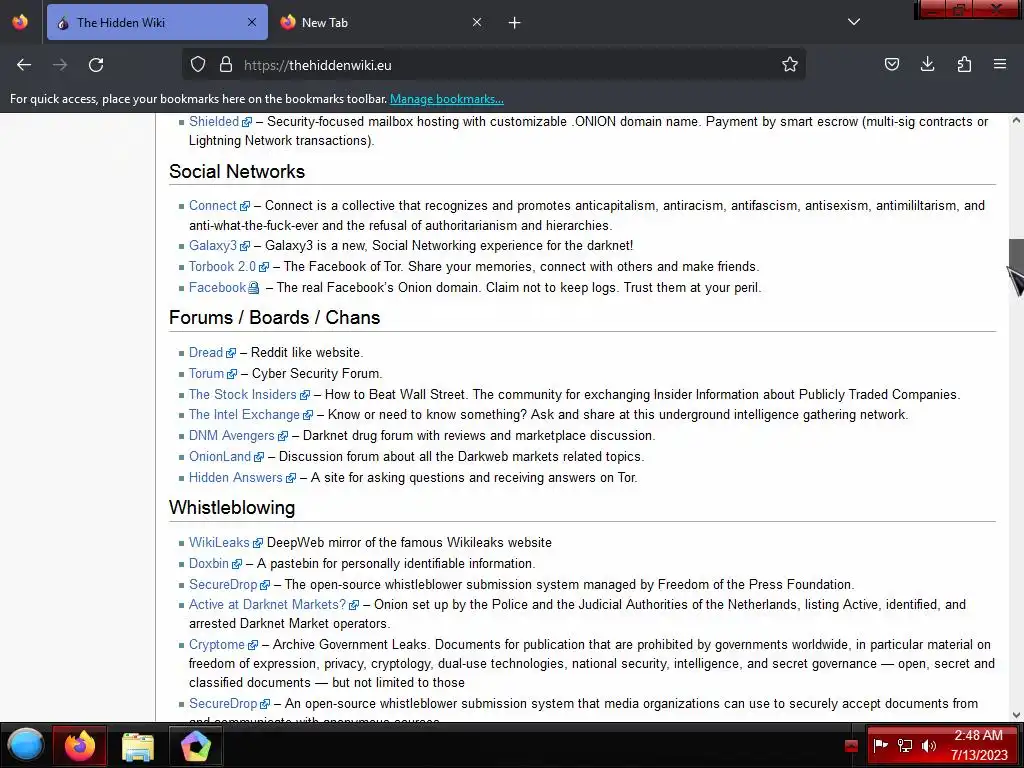Open the Cryptome link
This screenshot has height=768, width=1024.
coord(217,645)
